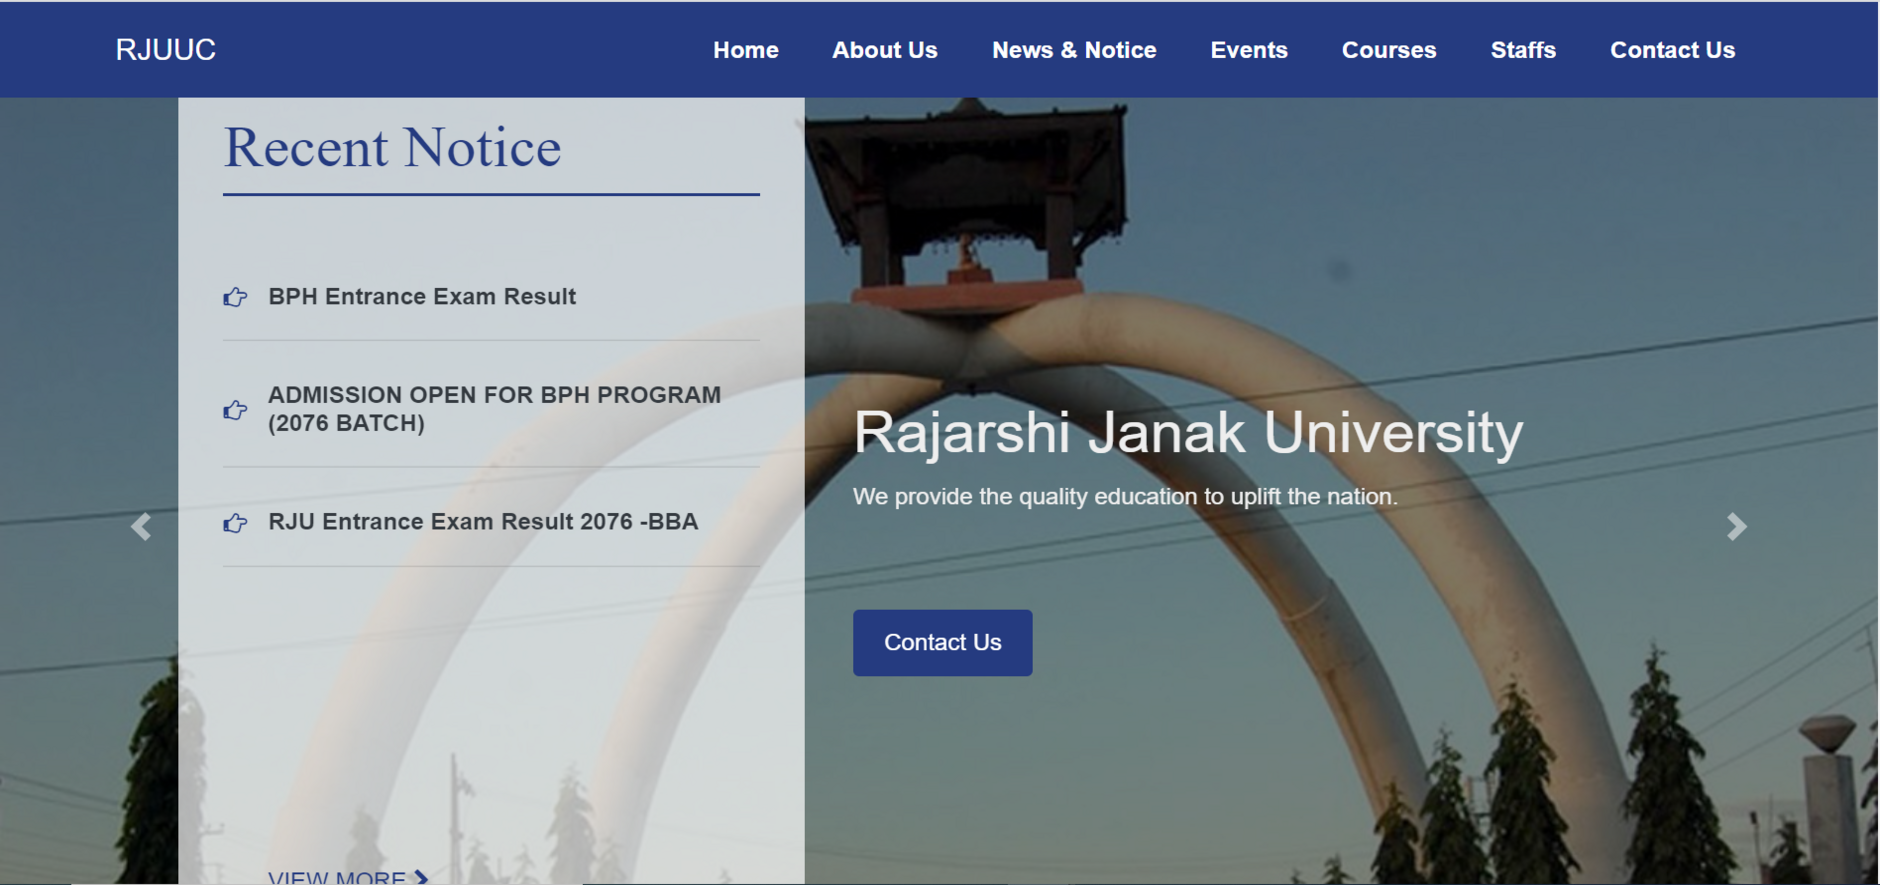The width and height of the screenshot is (1880, 885).
Task: Click the VIEW MORE link
Action: 337,877
